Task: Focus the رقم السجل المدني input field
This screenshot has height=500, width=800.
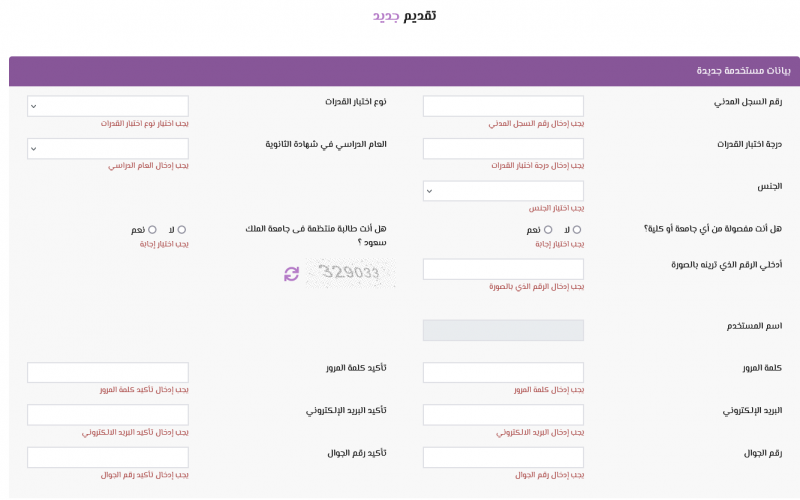Action: click(503, 106)
